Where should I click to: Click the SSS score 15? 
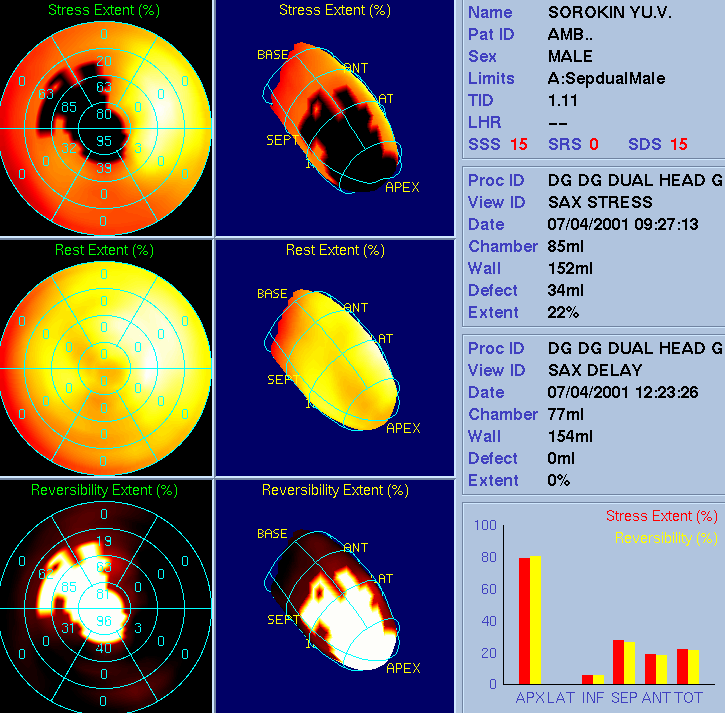click(519, 144)
